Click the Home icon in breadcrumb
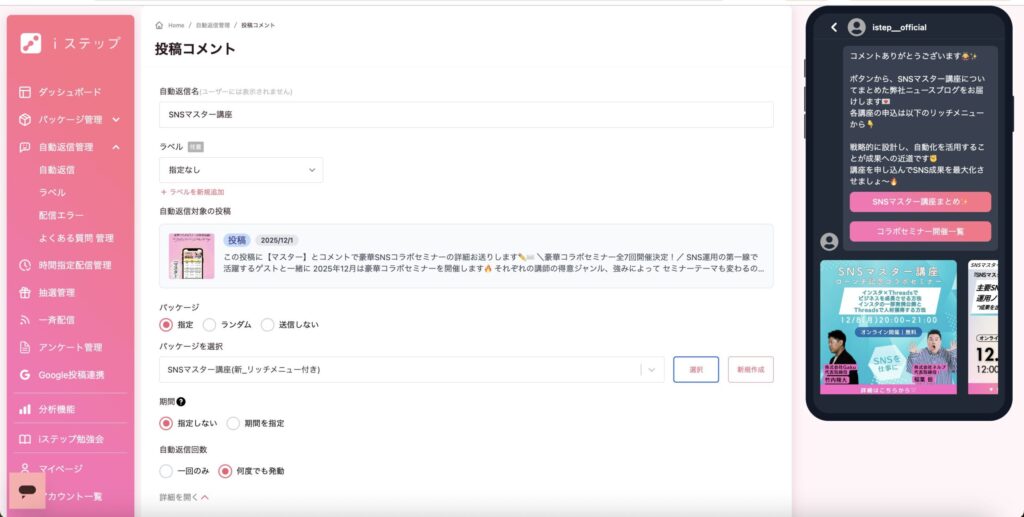Screen dimensions: 1024x517 tap(159, 25)
